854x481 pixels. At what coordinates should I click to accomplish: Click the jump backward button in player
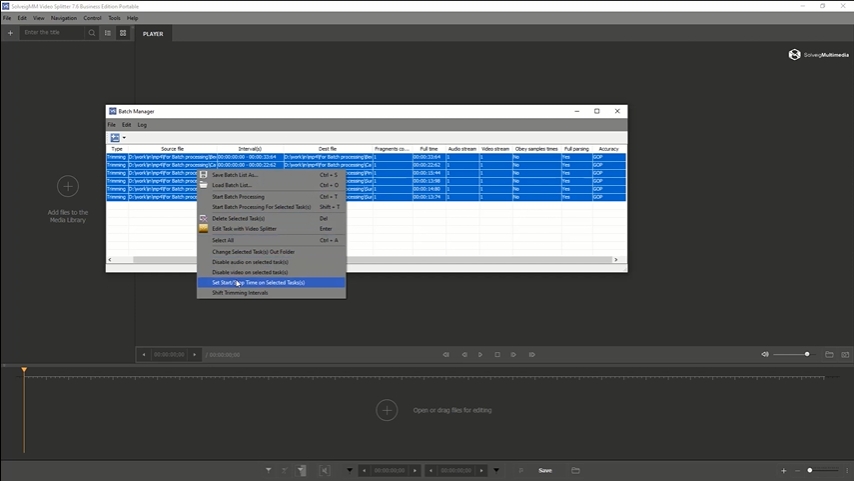[x=446, y=355]
